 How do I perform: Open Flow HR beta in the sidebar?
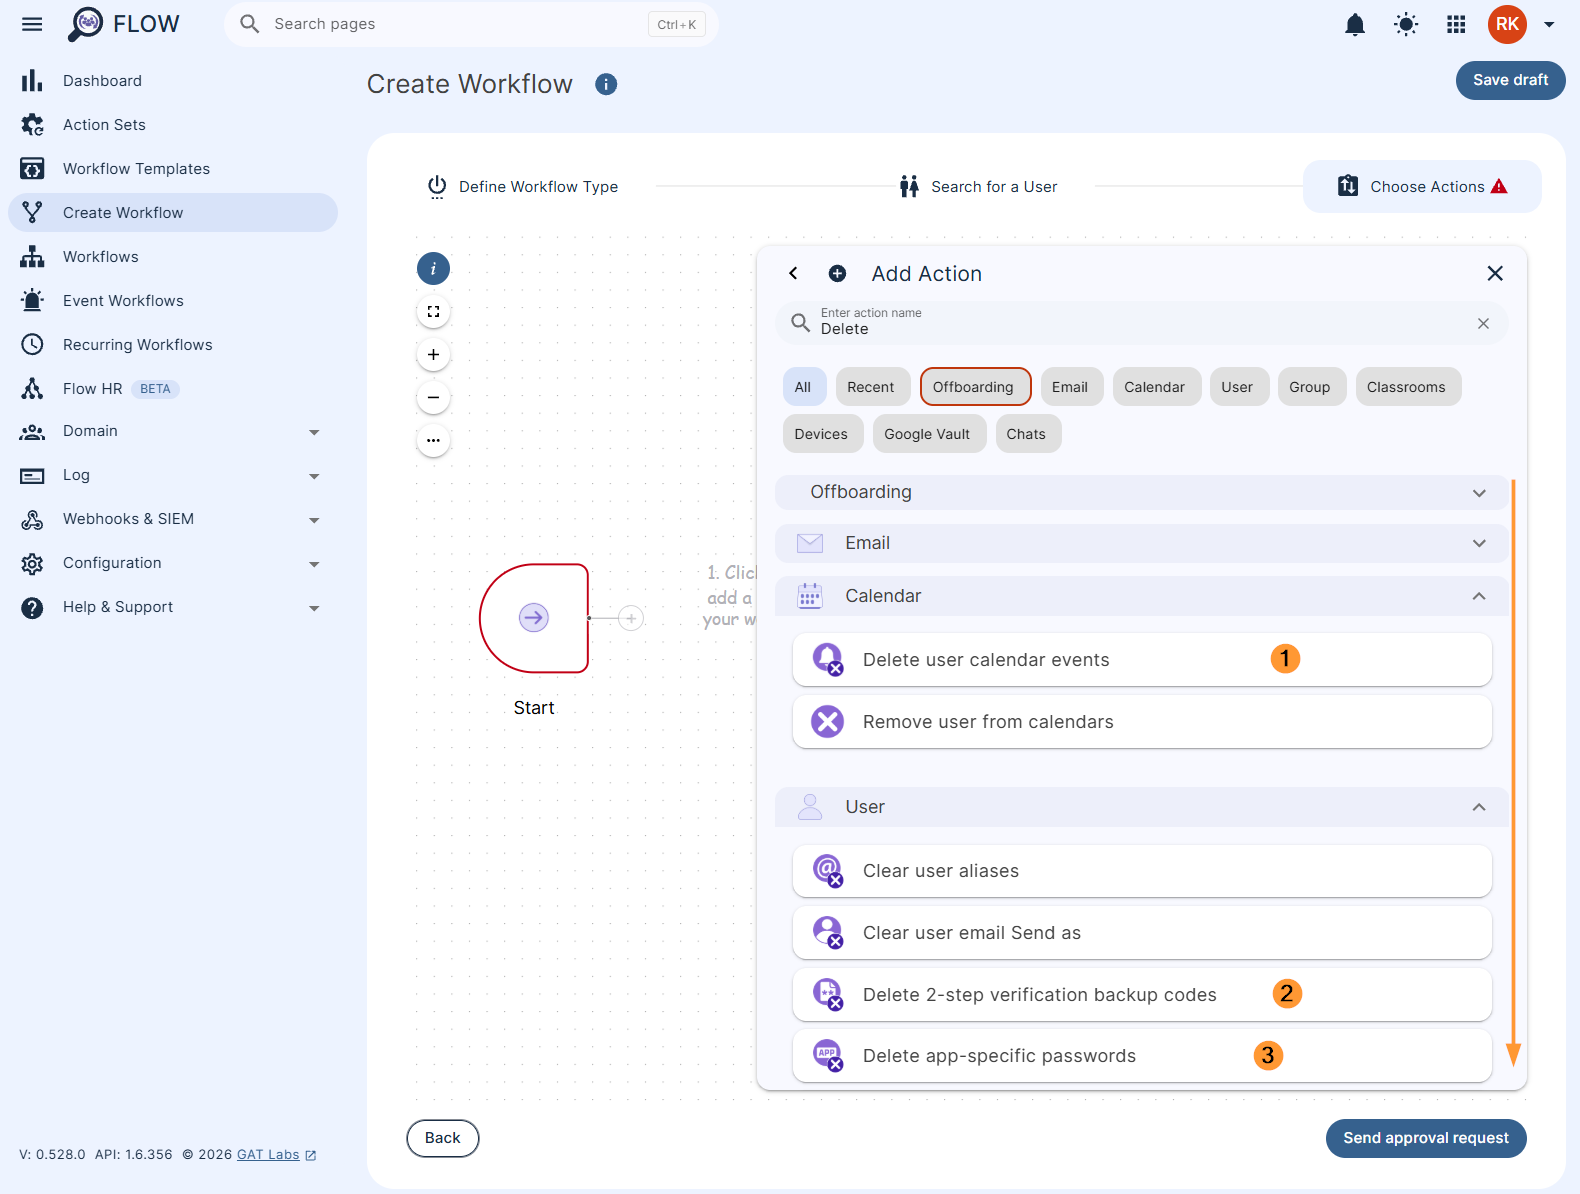tap(173, 389)
